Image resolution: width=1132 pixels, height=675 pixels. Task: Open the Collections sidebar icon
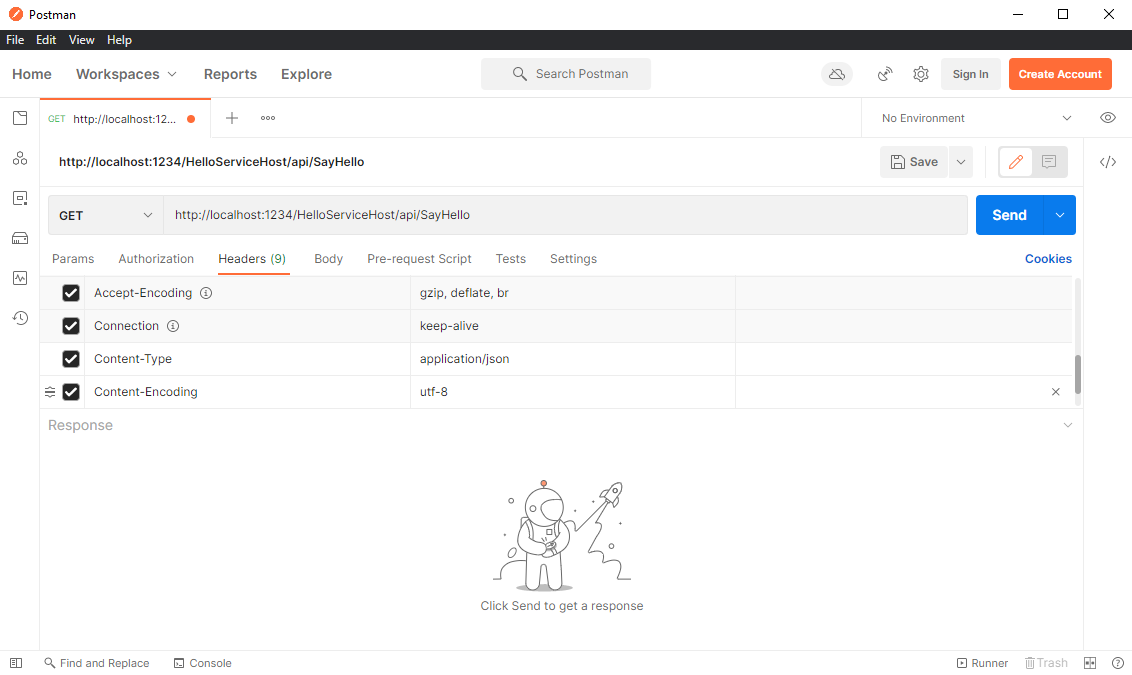[x=19, y=118]
